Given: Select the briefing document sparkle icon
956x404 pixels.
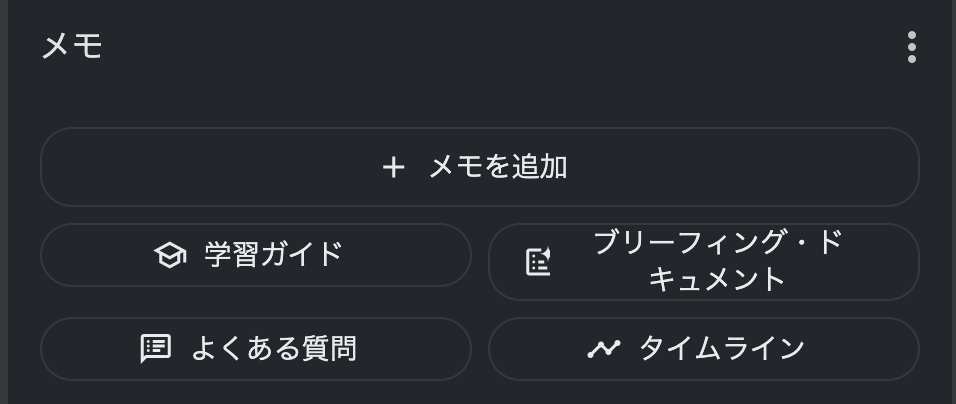Looking at the screenshot, I should click(x=538, y=262).
